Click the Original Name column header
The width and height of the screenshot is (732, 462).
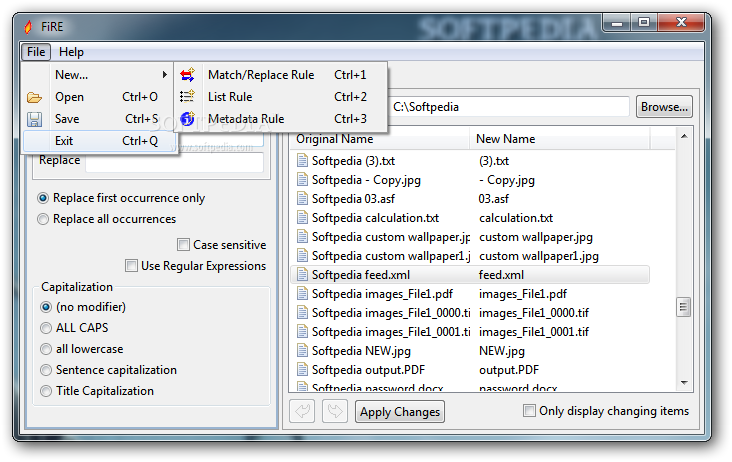379,139
